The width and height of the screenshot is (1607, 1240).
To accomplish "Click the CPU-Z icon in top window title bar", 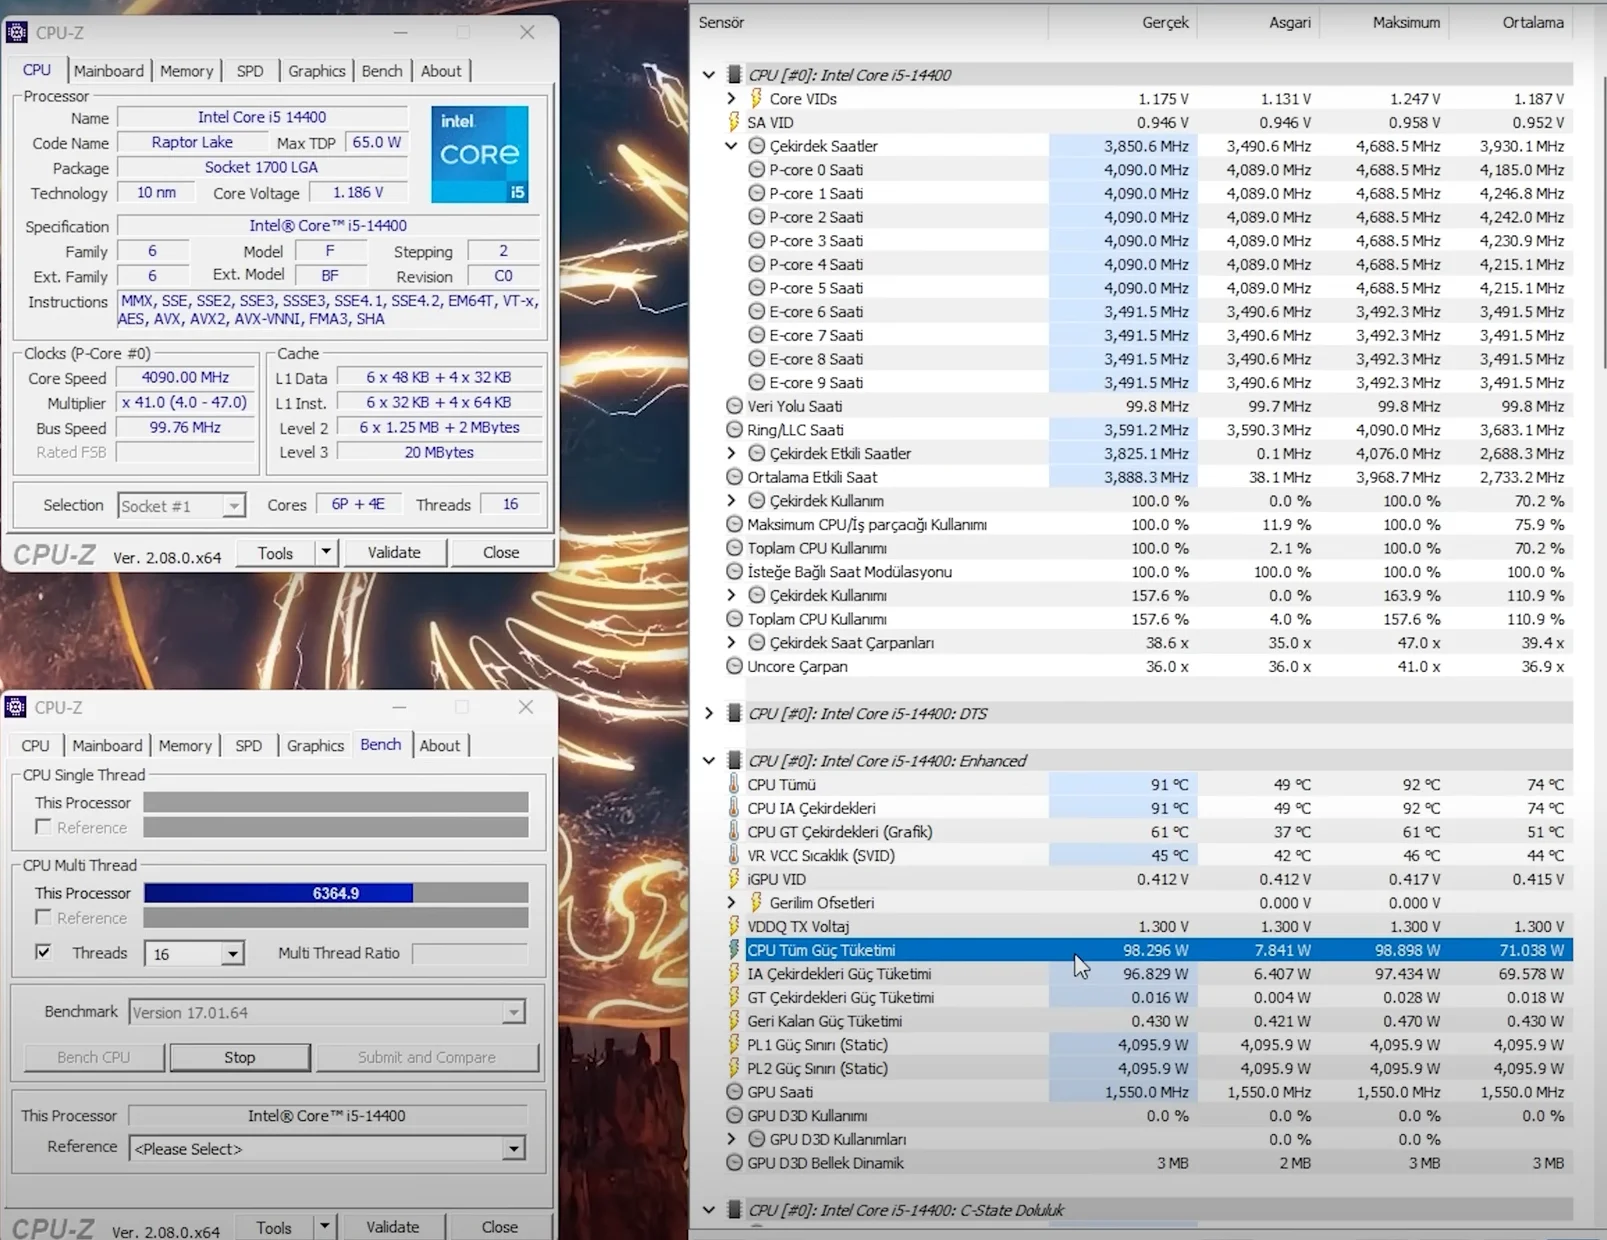I will 16,33.
